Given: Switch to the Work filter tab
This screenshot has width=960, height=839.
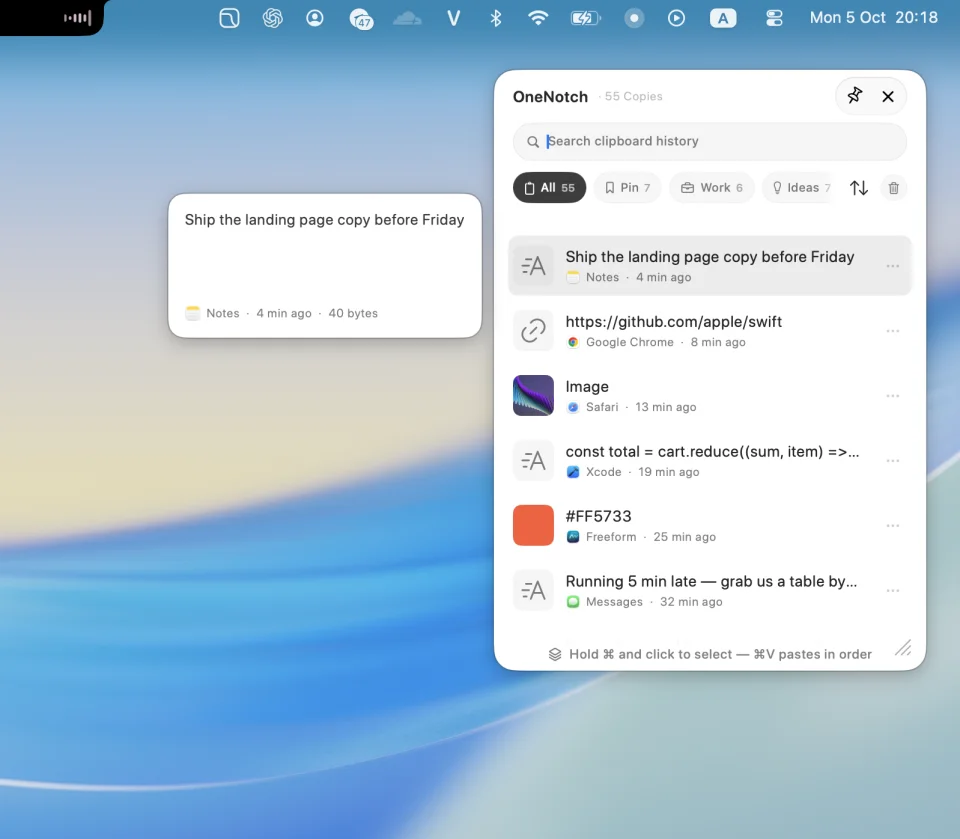Looking at the screenshot, I should (x=711, y=187).
